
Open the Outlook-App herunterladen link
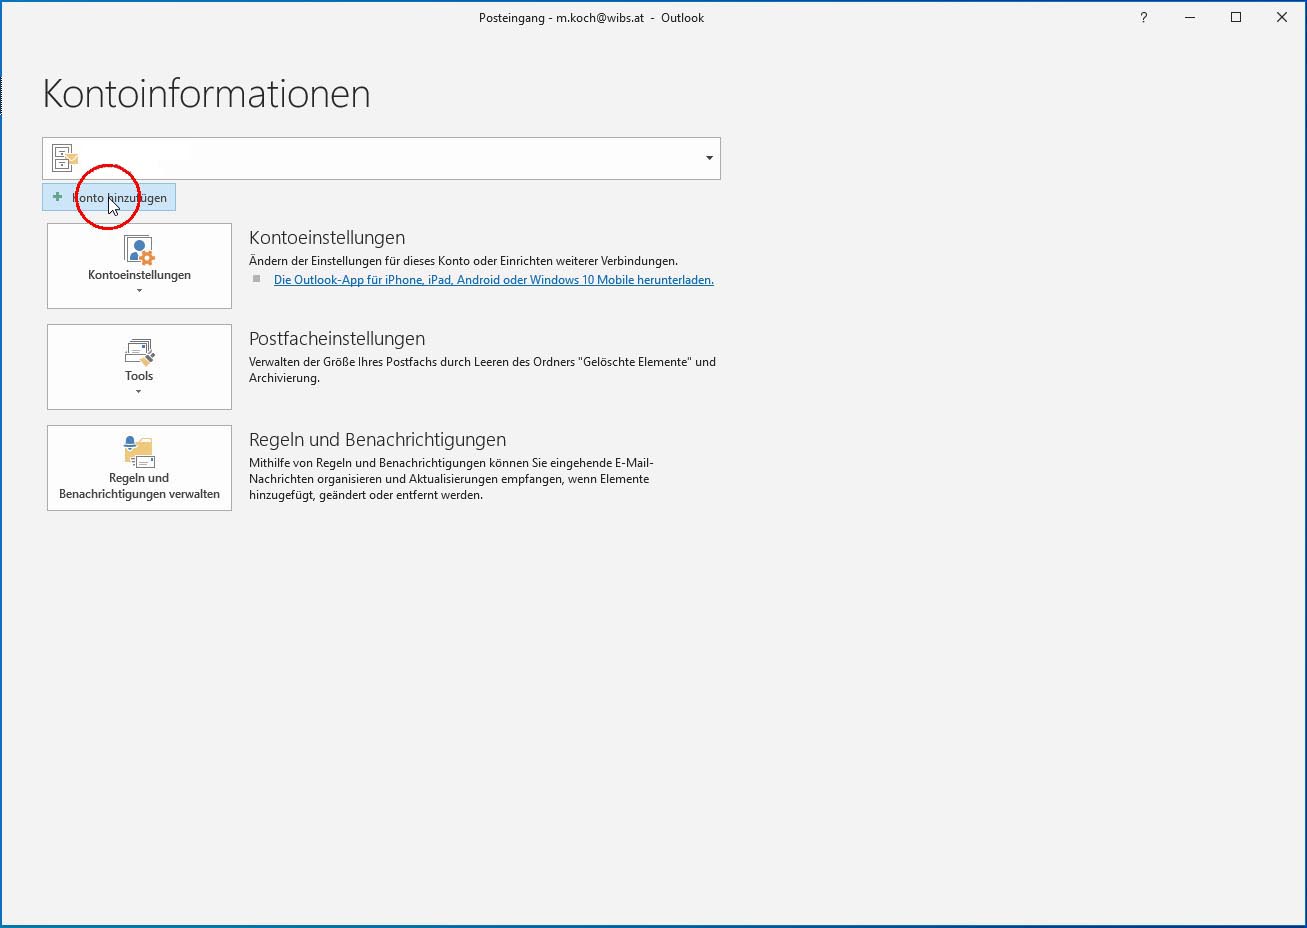click(494, 280)
